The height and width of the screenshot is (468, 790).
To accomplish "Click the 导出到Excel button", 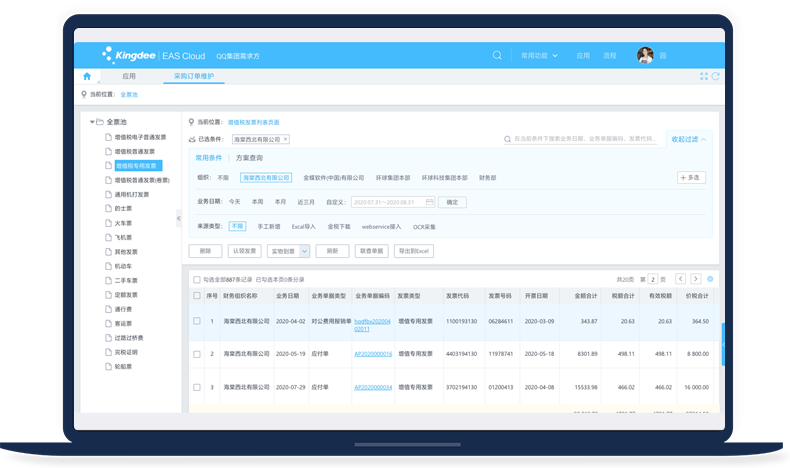I will coord(413,251).
